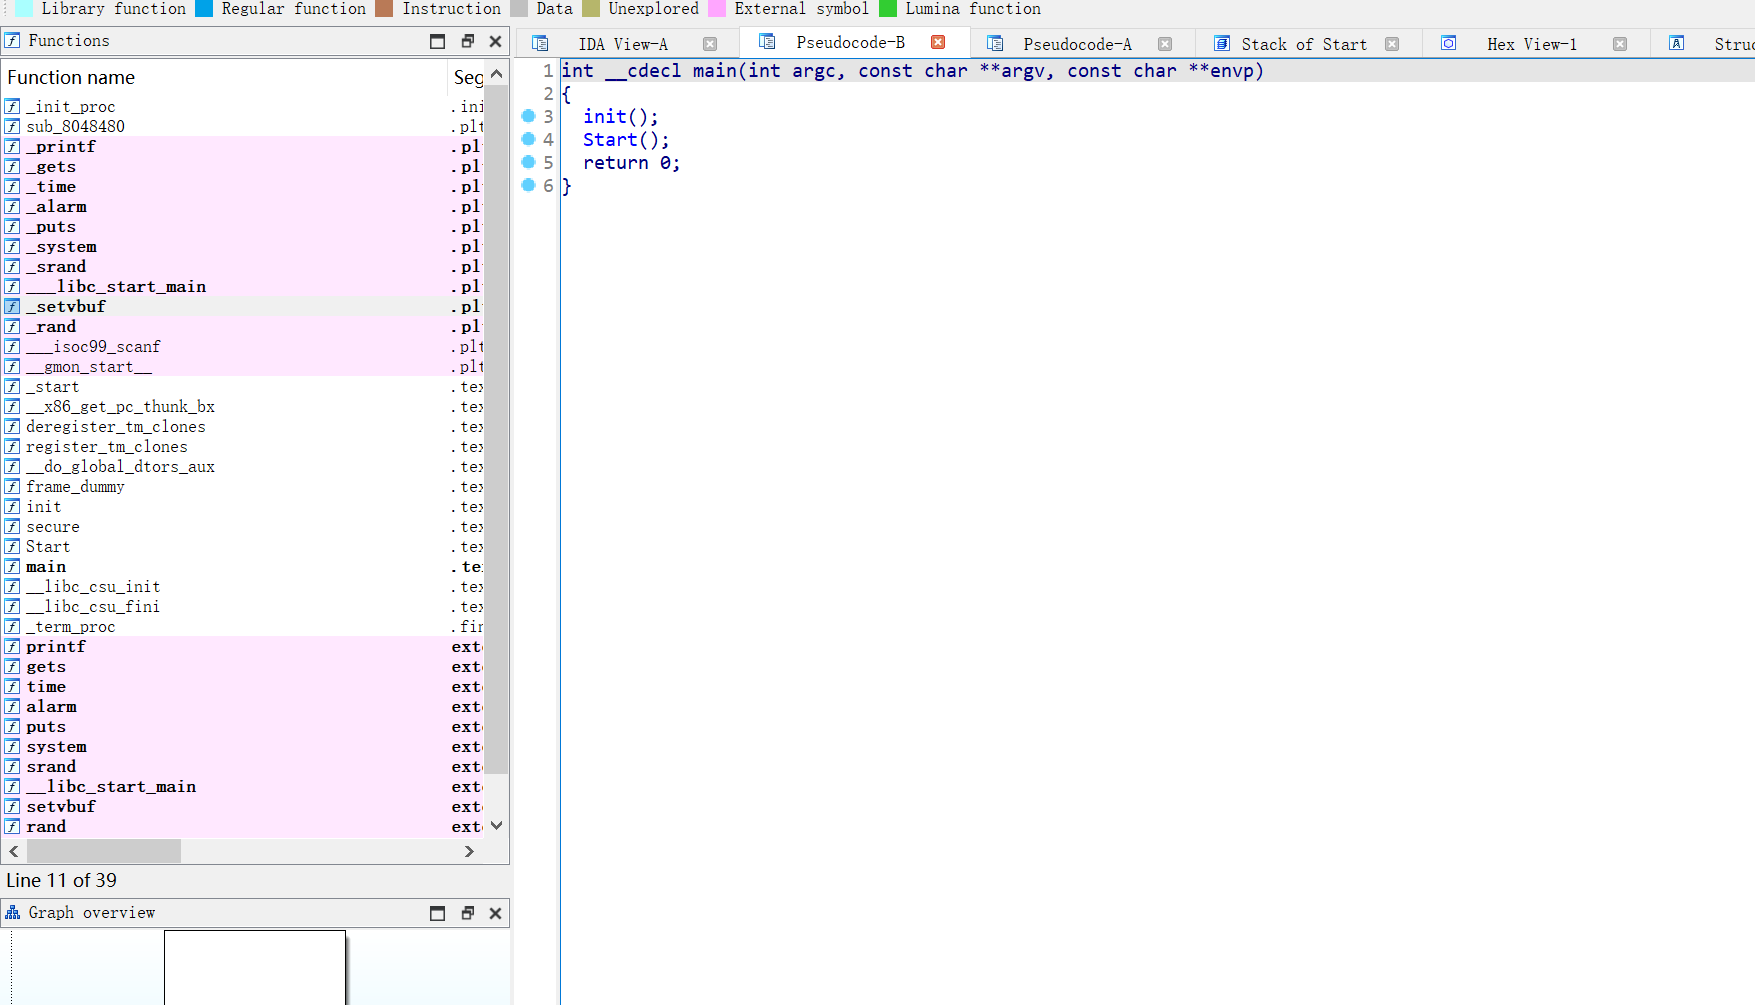The height and width of the screenshot is (1005, 1755).
Task: Click the IDA View-A tab icon
Action: click(540, 43)
